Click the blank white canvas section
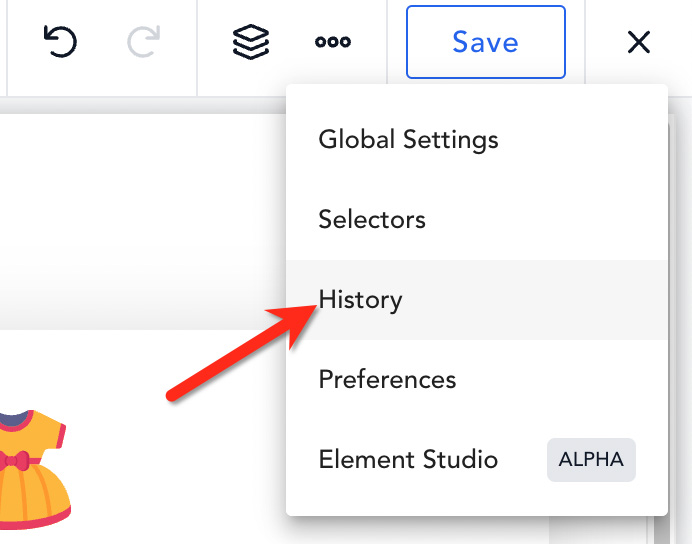The image size is (692, 544). (x=141, y=221)
